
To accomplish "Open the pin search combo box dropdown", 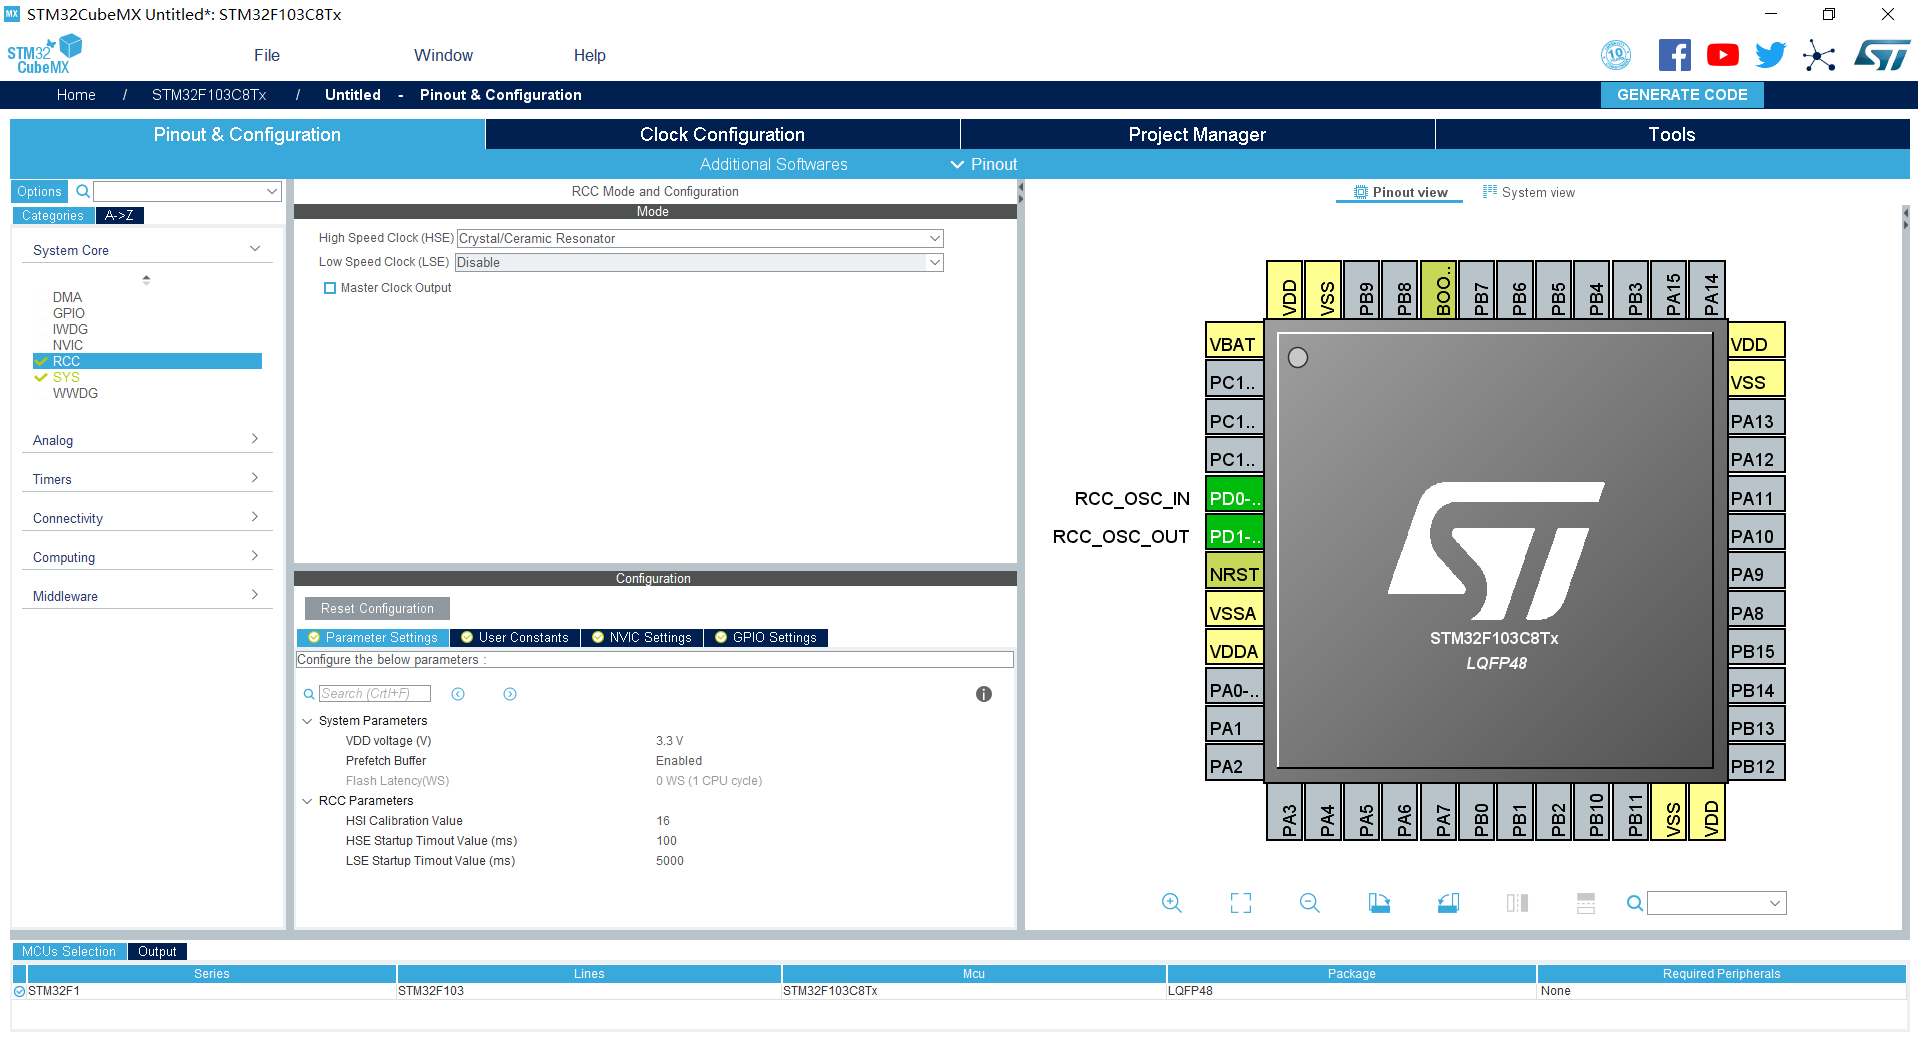I will 1775,903.
